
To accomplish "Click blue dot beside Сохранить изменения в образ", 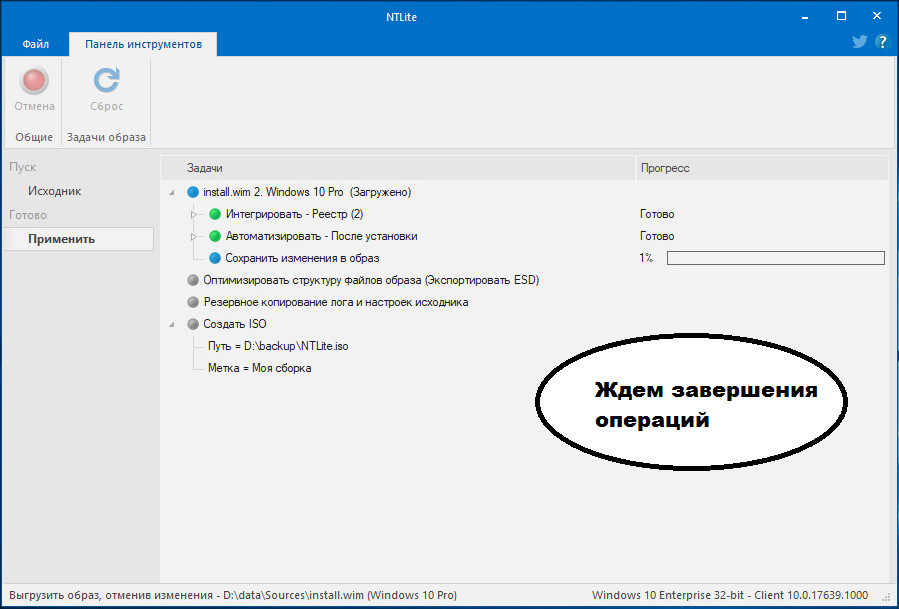I will point(215,258).
